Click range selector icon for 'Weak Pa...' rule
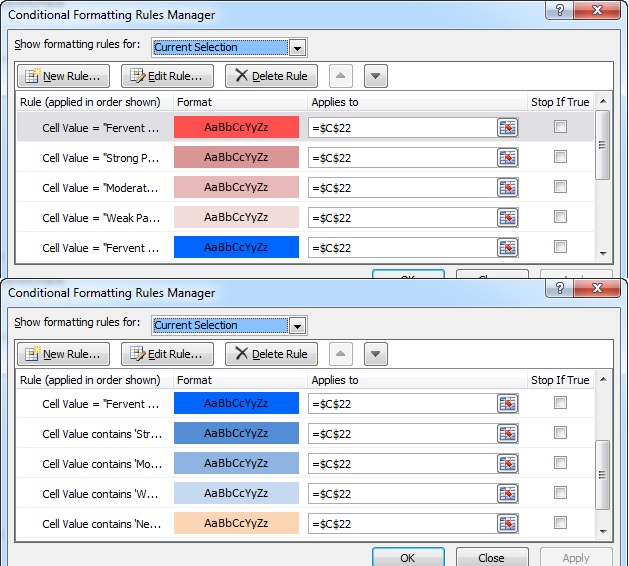The width and height of the screenshot is (629, 566). 508,218
